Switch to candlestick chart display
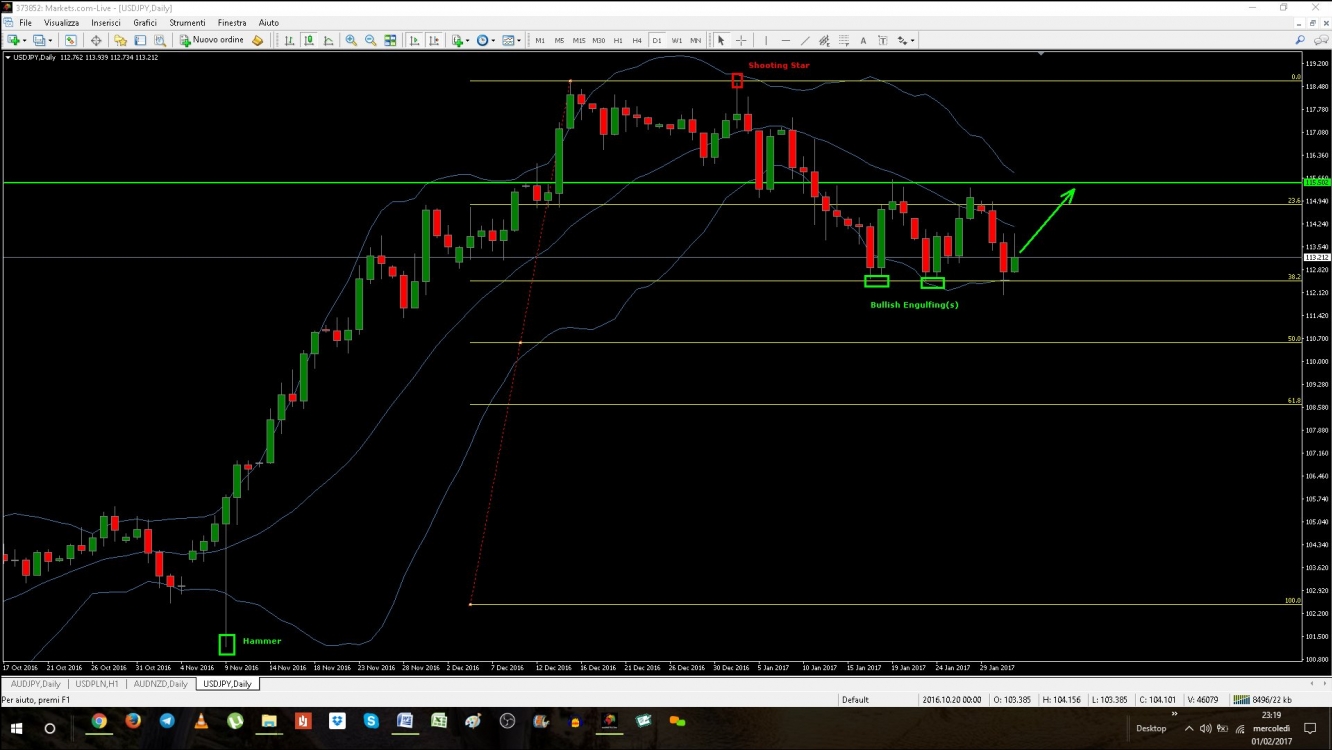Screen dimensions: 1332x750 click(307, 40)
